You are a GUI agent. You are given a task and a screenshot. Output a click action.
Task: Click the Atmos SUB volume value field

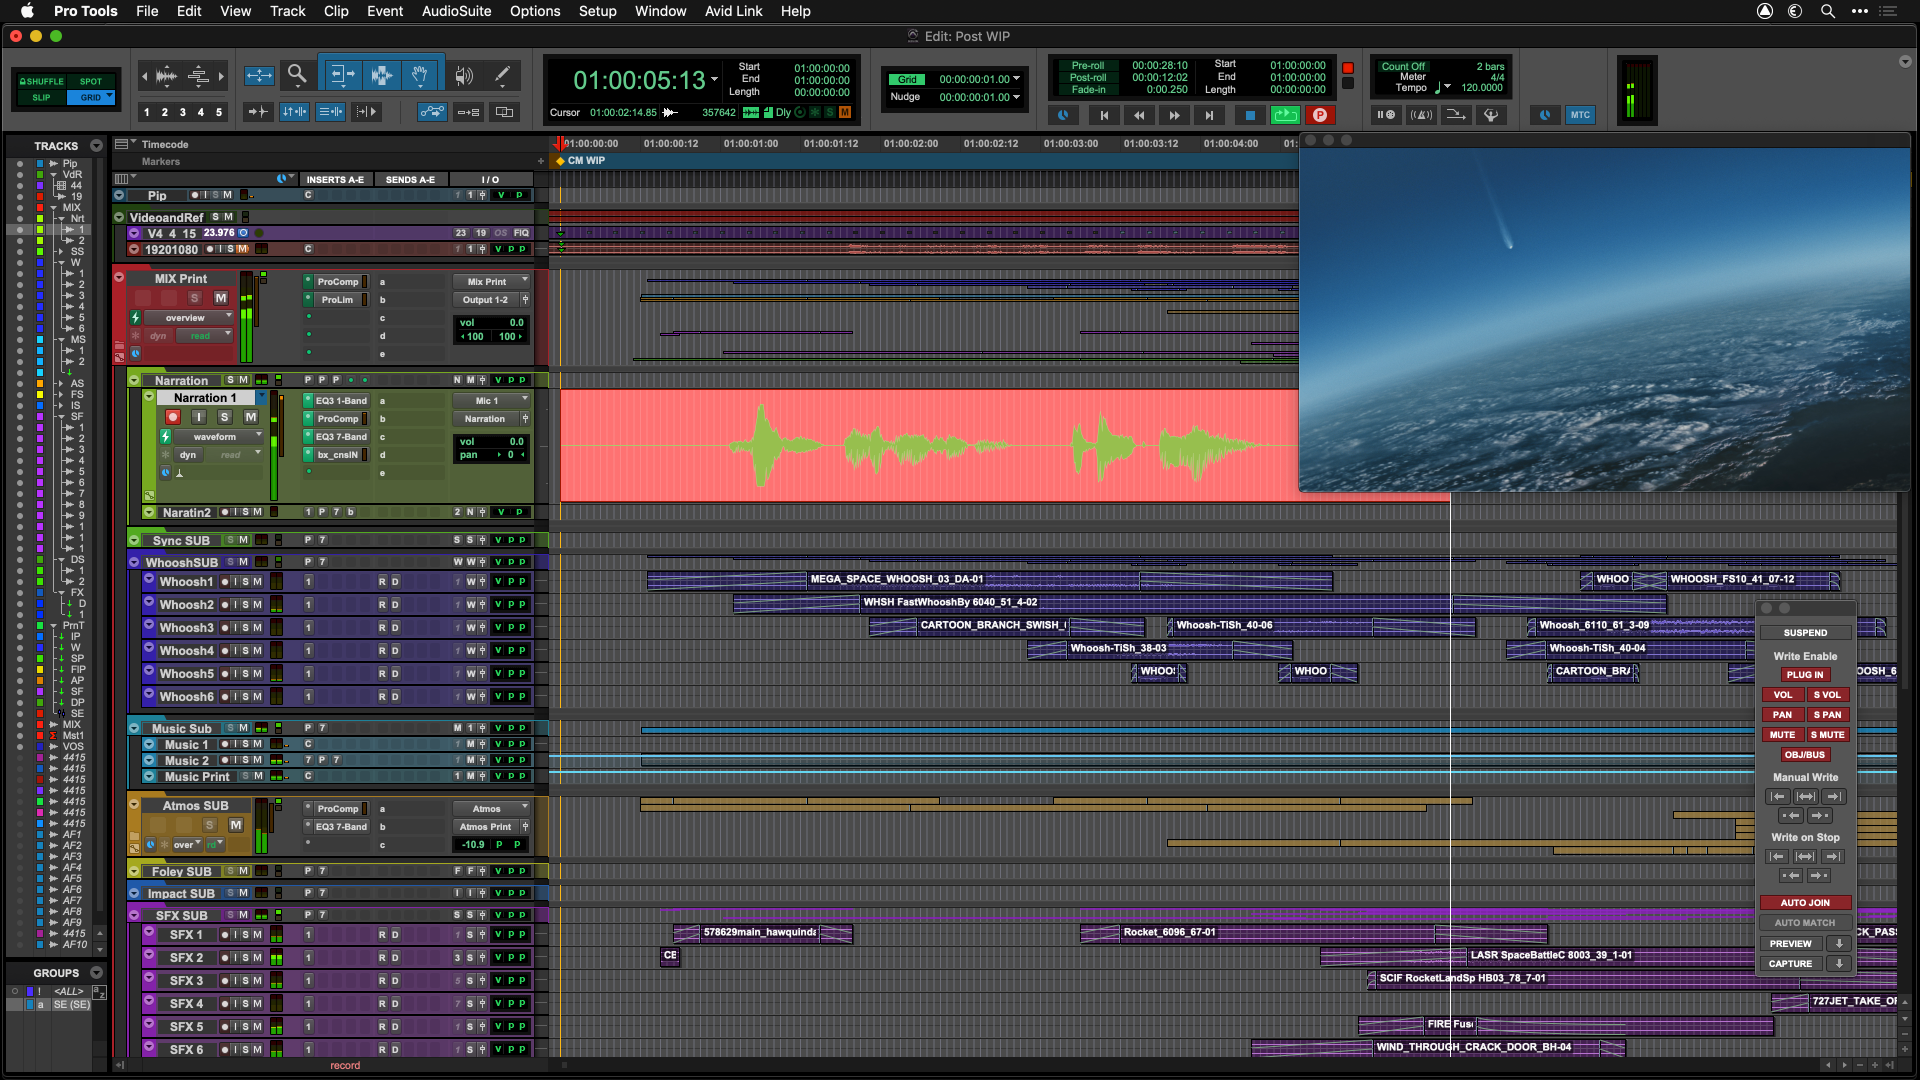[473, 845]
